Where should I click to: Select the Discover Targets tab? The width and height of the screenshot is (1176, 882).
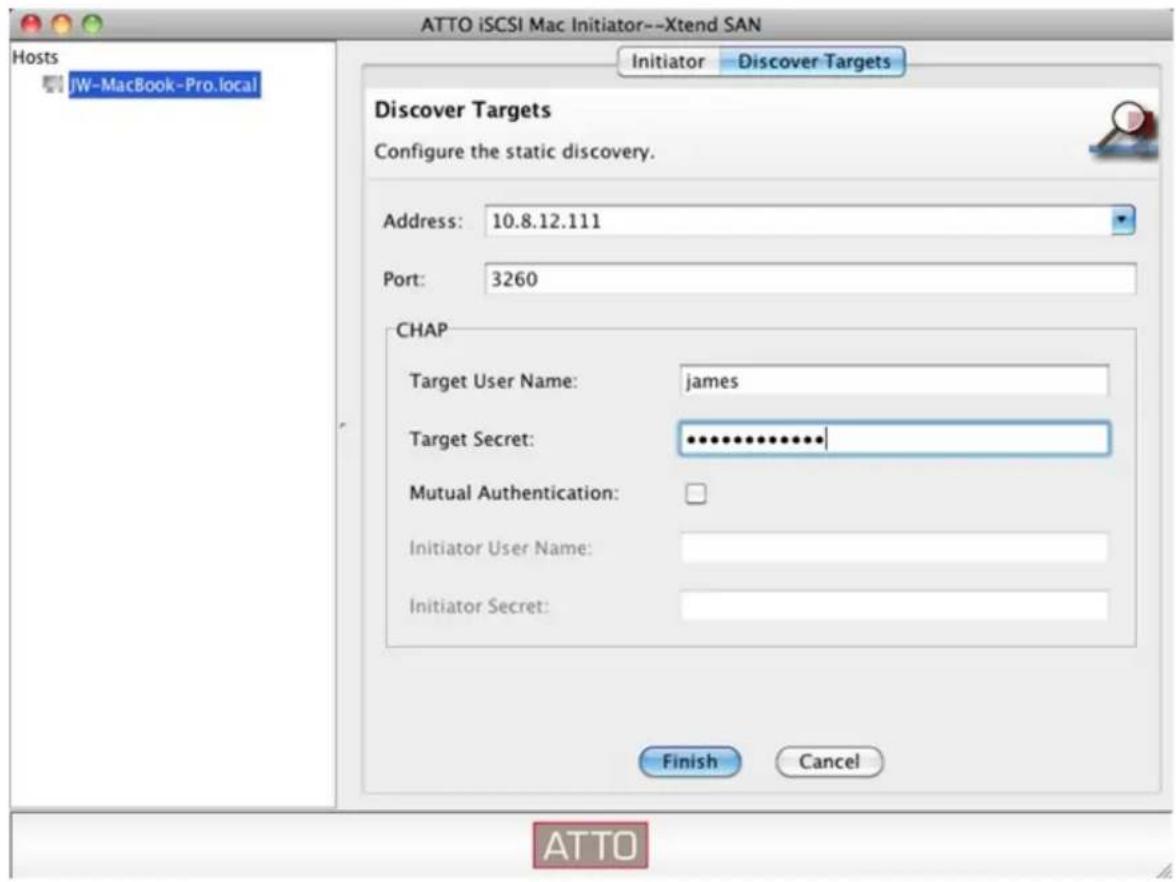pos(813,62)
